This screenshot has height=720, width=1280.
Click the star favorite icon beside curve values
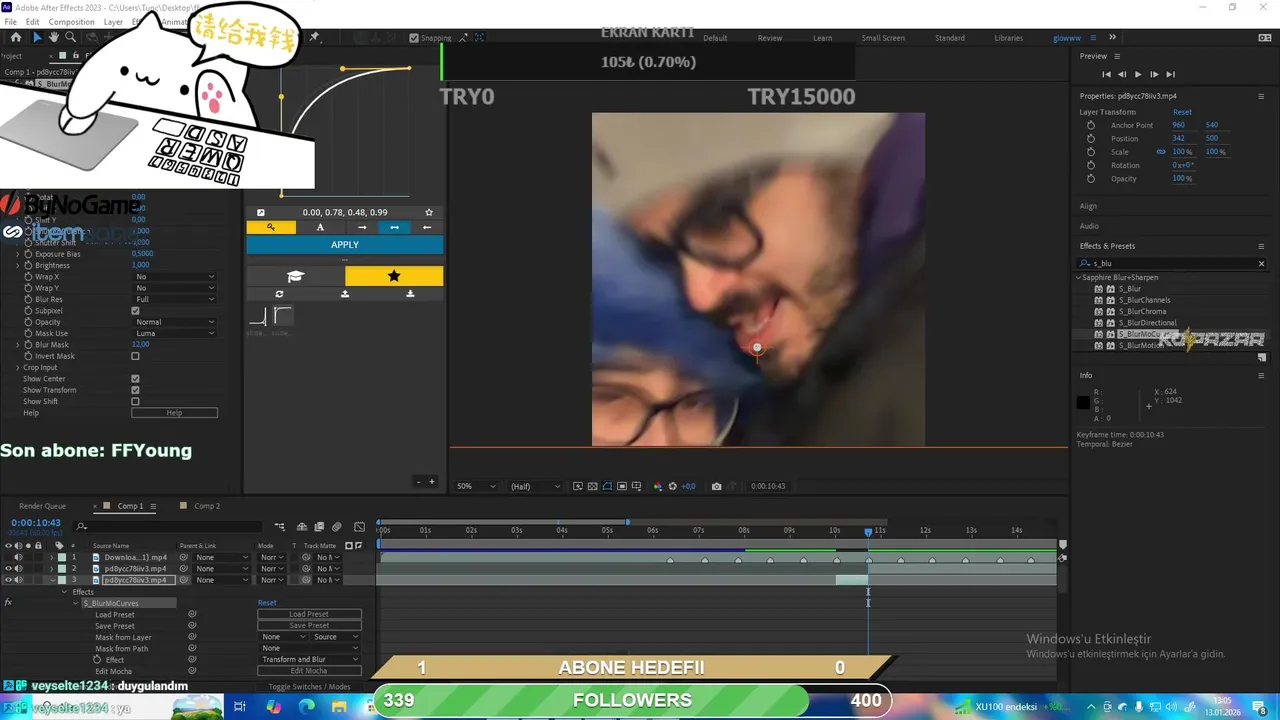pos(429,212)
